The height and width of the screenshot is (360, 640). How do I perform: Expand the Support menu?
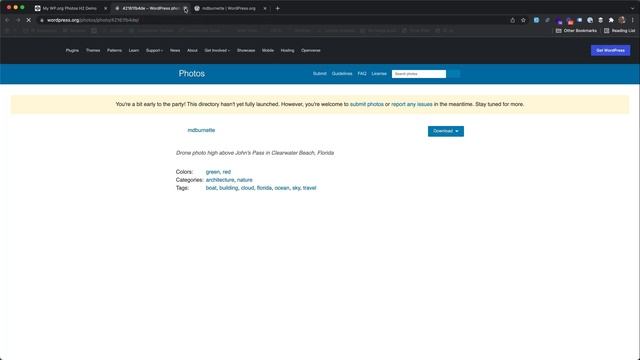154,50
